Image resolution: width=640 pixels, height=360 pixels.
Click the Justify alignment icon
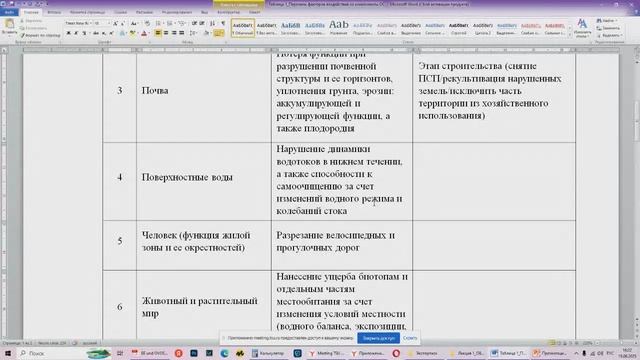tap(182, 33)
